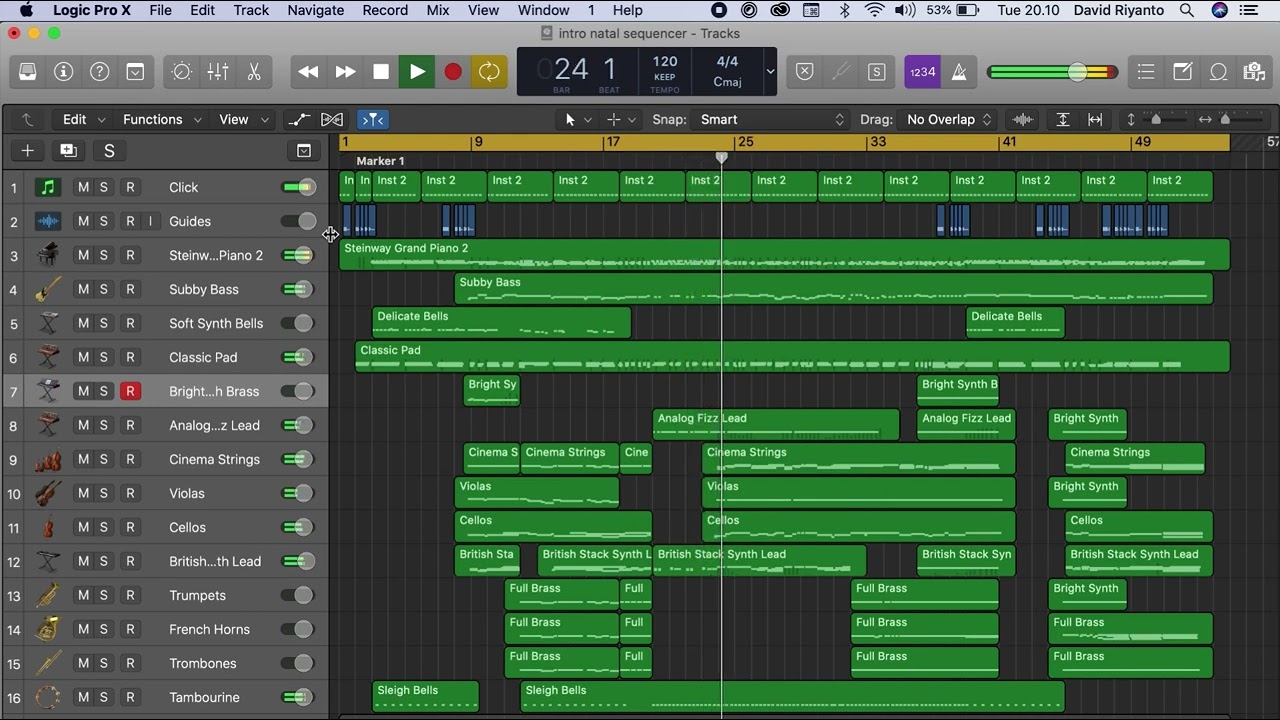
Task: Click the Fast Forward transport button
Action: (345, 72)
